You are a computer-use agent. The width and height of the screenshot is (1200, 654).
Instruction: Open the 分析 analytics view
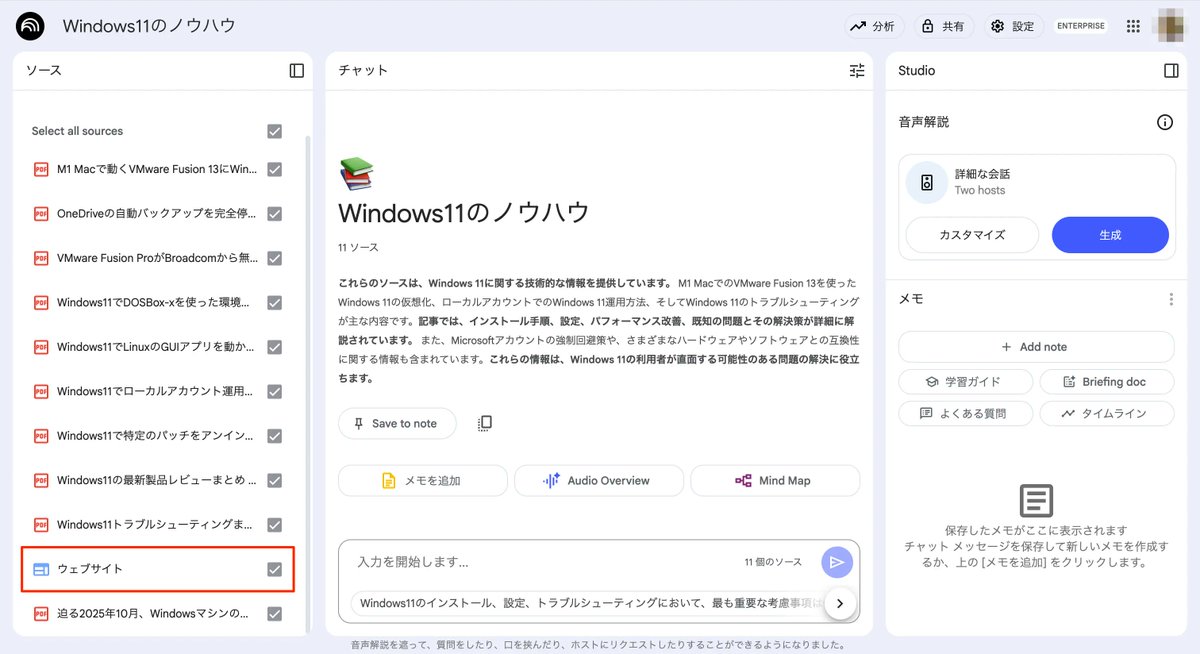click(874, 26)
